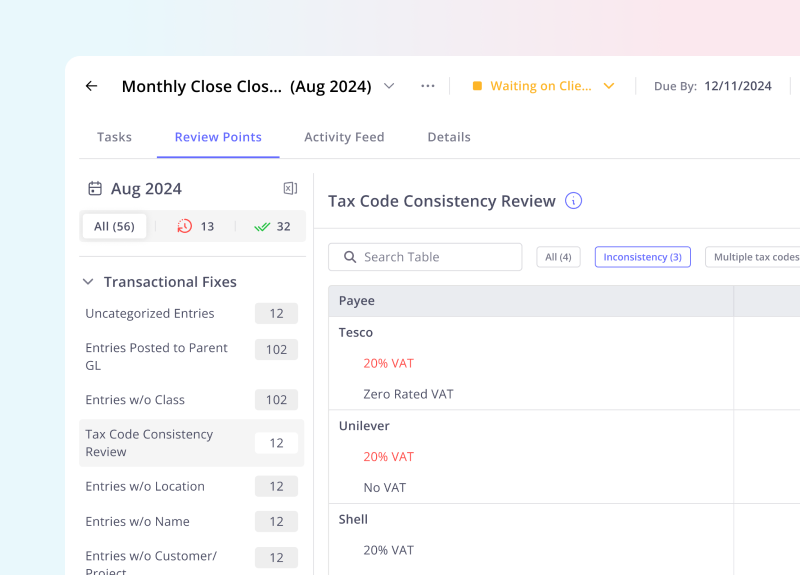This screenshot has width=800, height=575.
Task: Select the Unilever payee row
Action: (x=364, y=426)
